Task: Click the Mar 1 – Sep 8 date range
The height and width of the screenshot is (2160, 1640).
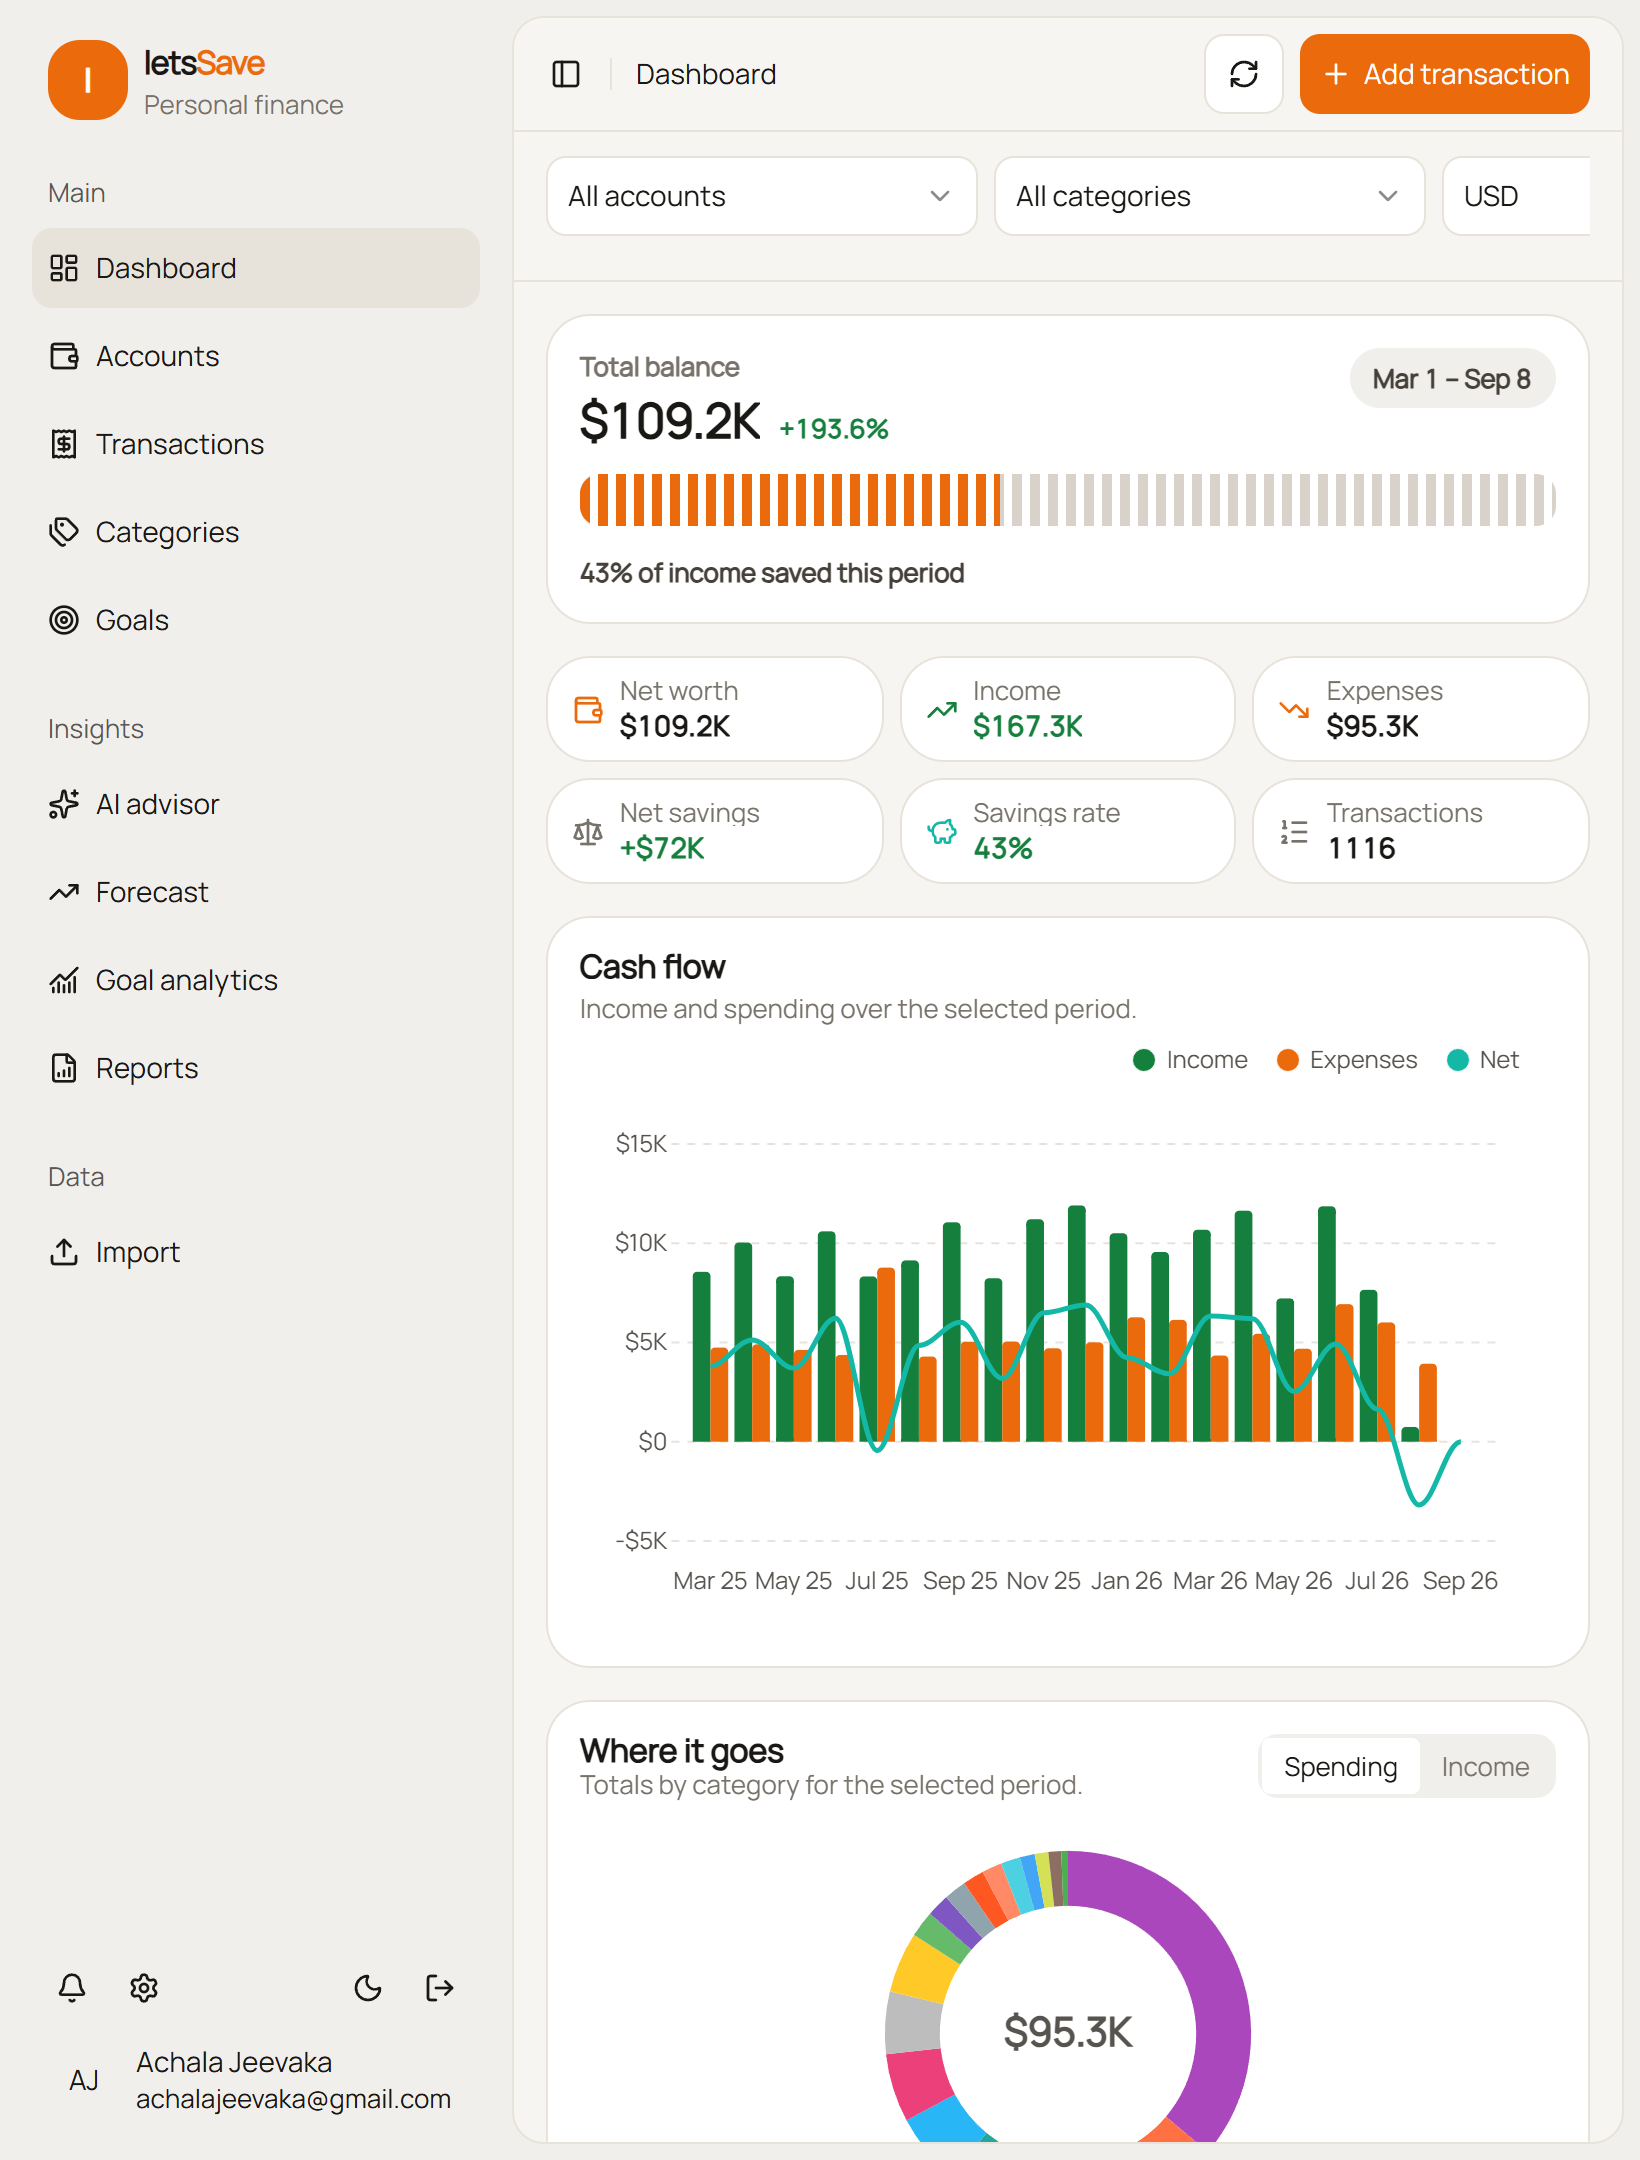Action: point(1452,379)
